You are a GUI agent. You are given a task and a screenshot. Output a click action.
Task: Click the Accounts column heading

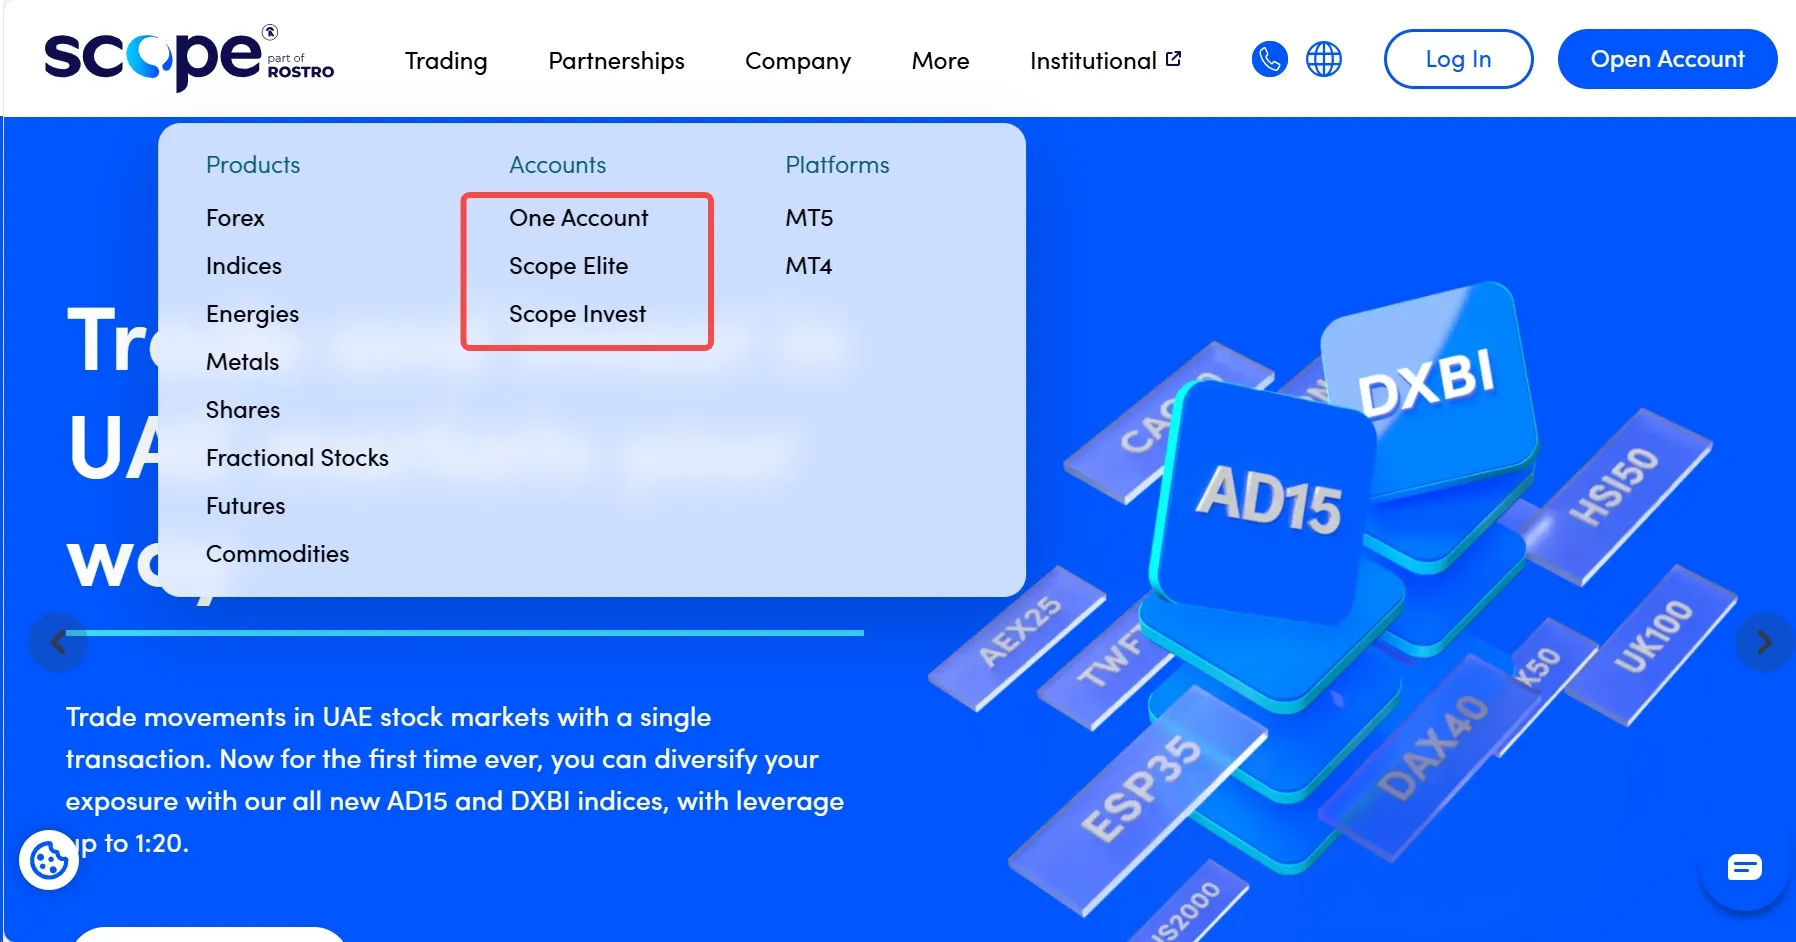tap(558, 165)
